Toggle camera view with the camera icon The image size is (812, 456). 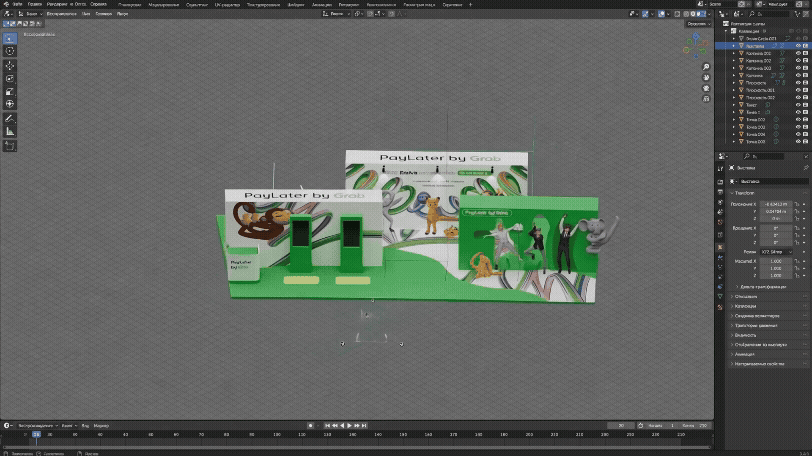click(x=706, y=88)
